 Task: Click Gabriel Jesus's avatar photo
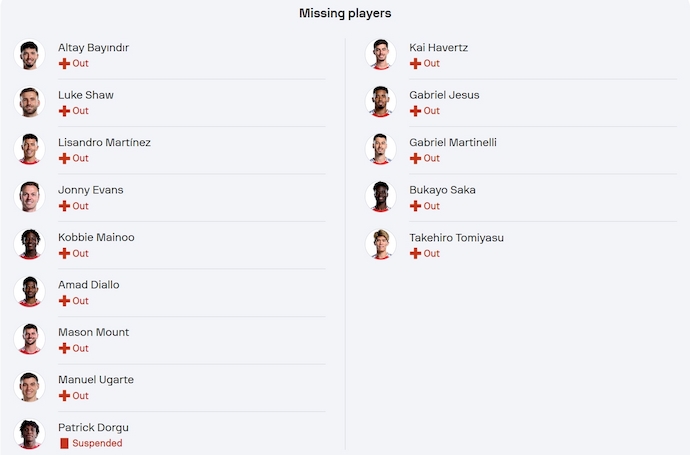(x=381, y=102)
